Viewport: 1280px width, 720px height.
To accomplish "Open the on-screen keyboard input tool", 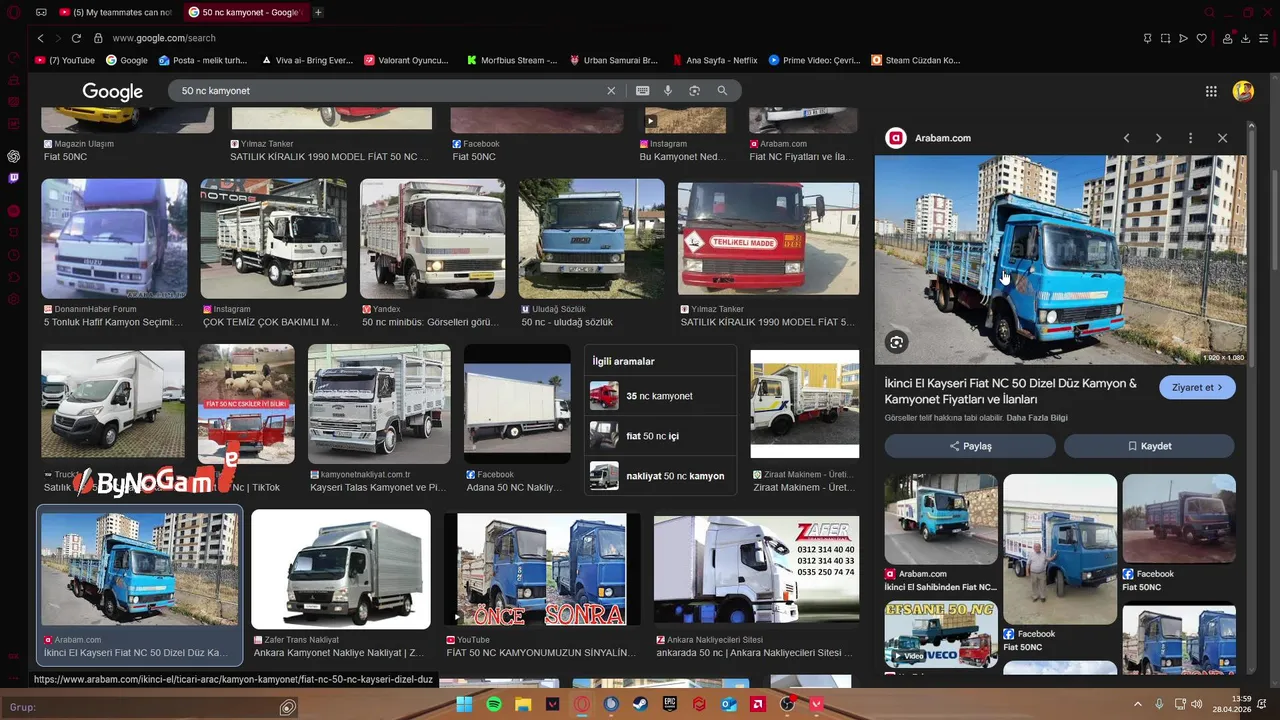I will click(x=642, y=91).
